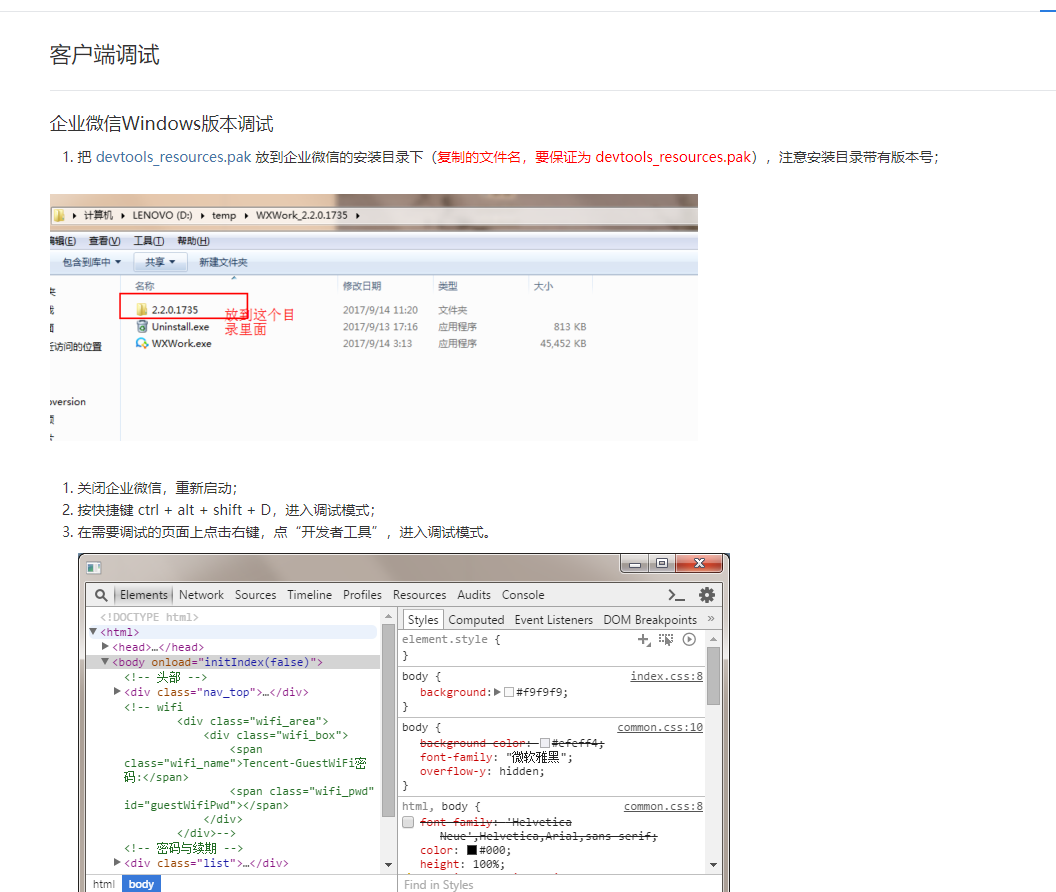
Task: Click the Uninstall.exe file icon
Action: click(142, 326)
